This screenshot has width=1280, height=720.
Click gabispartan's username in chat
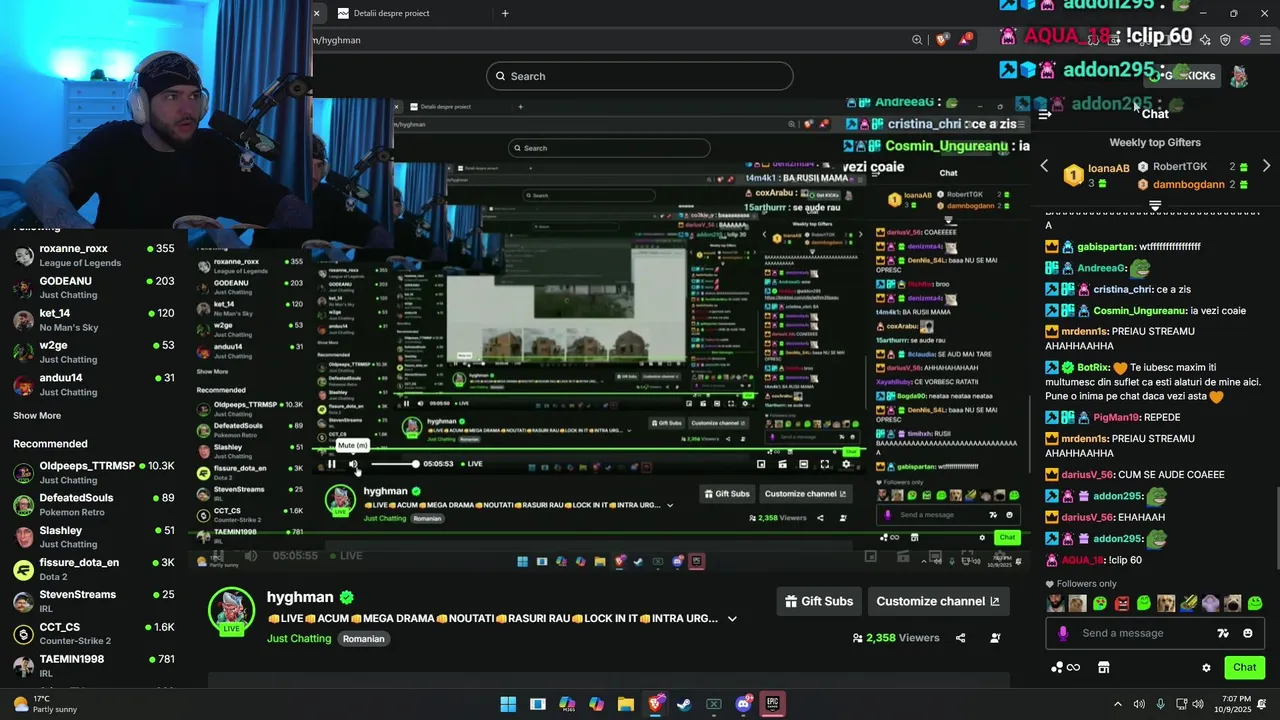(1107, 247)
